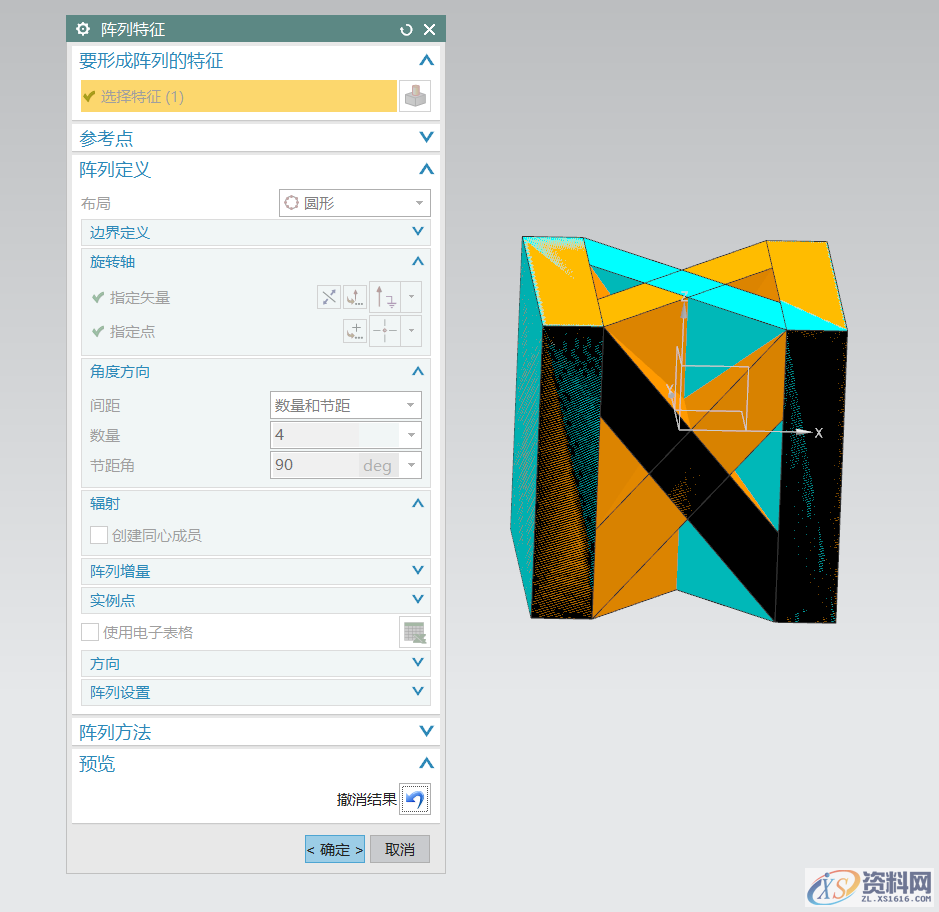Enable the 创建同心成员 checkbox

98,535
